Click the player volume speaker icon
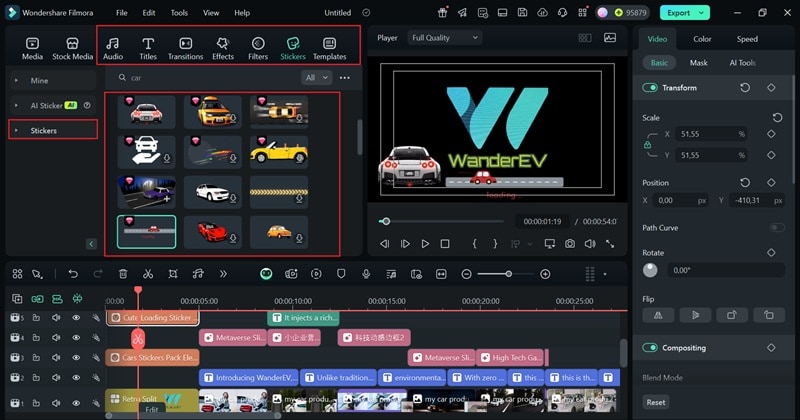Viewport: 800px width, 420px height. pos(590,244)
